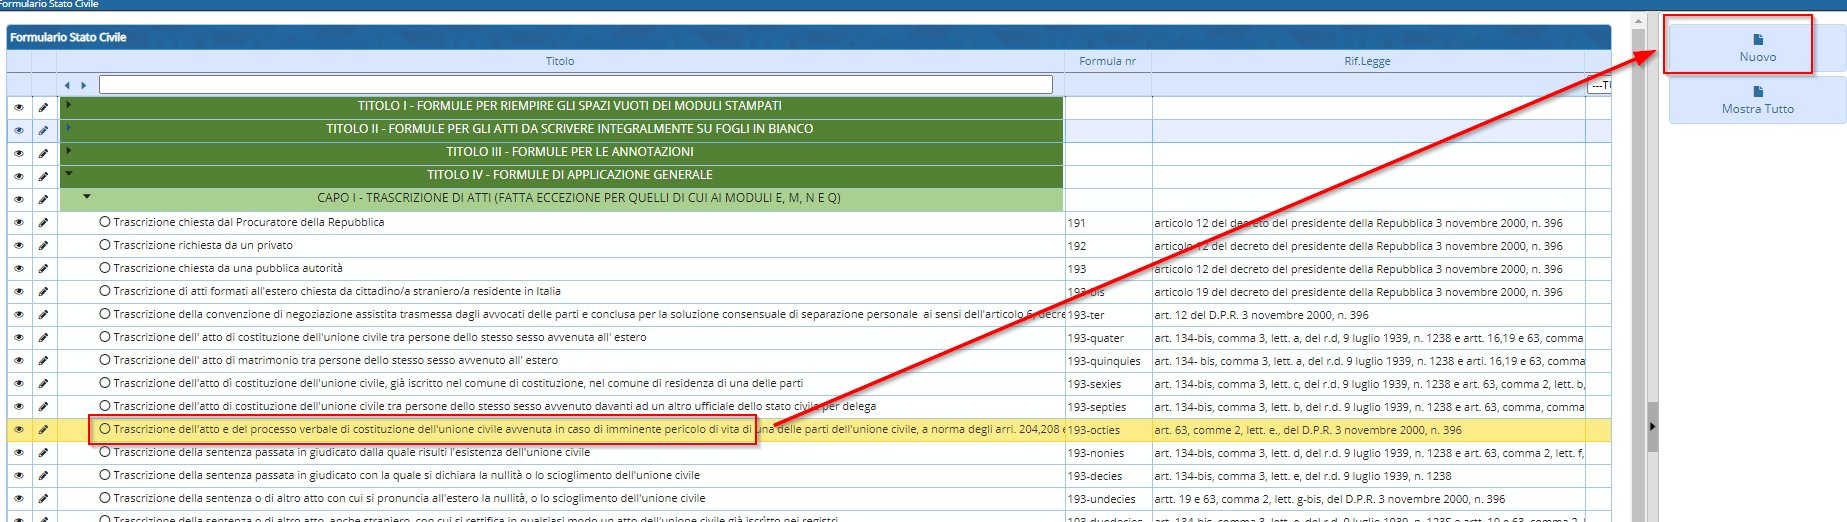Screen dimensions: 1847x522
Task: Click the pencil edit icon for TITOLO II row
Action: point(43,130)
